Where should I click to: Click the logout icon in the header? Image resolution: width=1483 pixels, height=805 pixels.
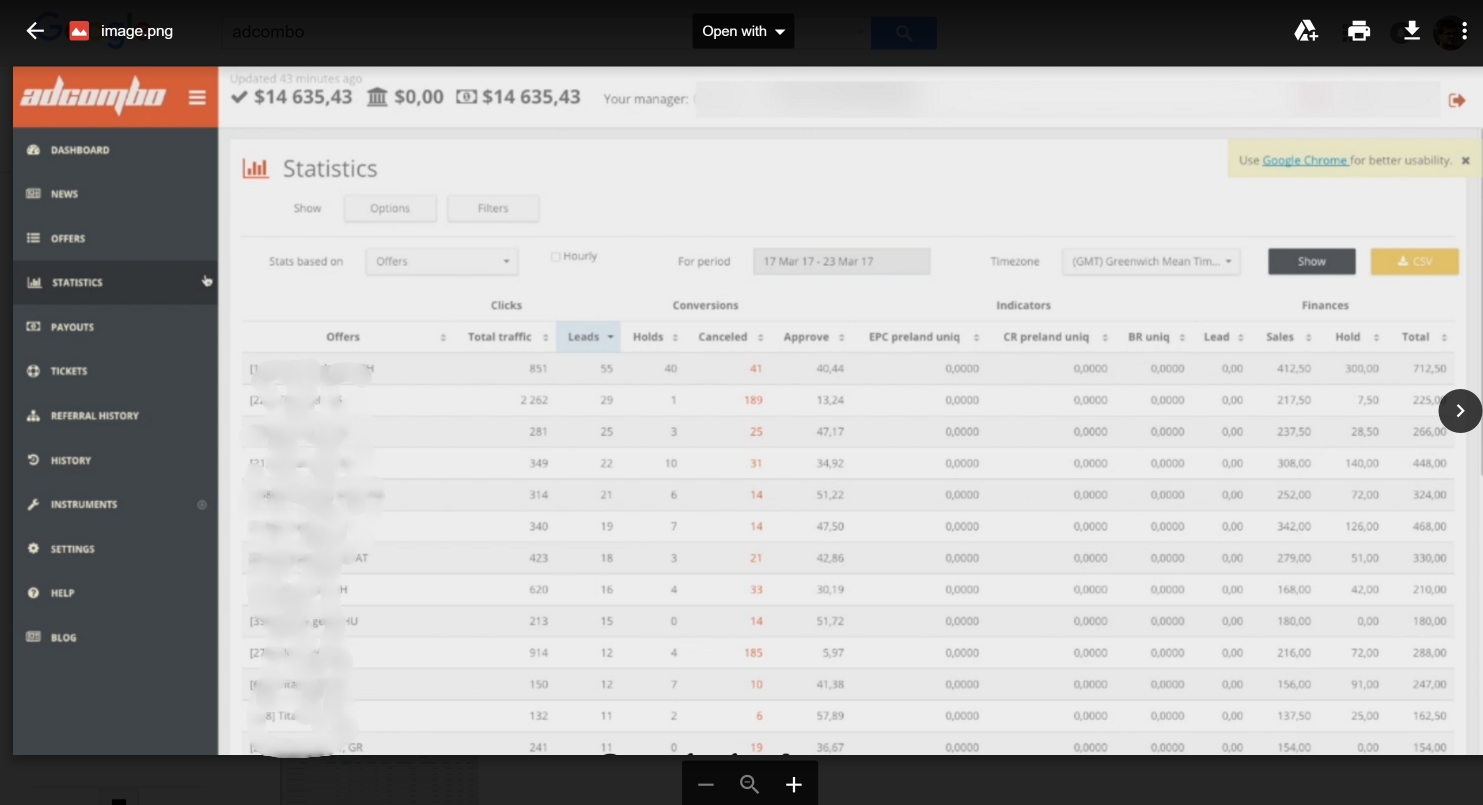1459,101
